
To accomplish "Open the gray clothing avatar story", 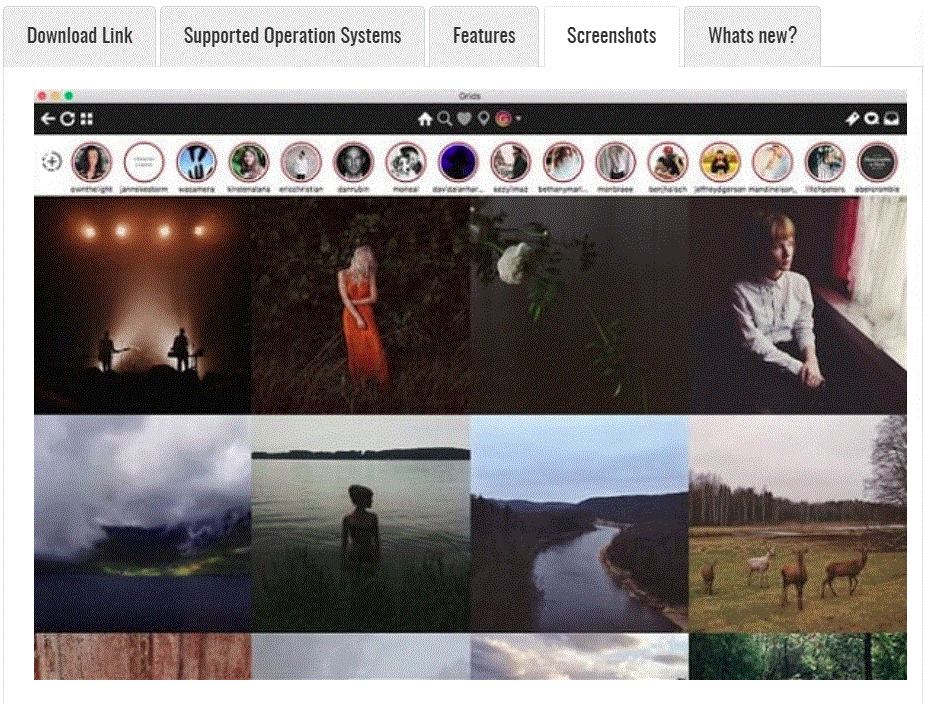I will click(615, 162).
